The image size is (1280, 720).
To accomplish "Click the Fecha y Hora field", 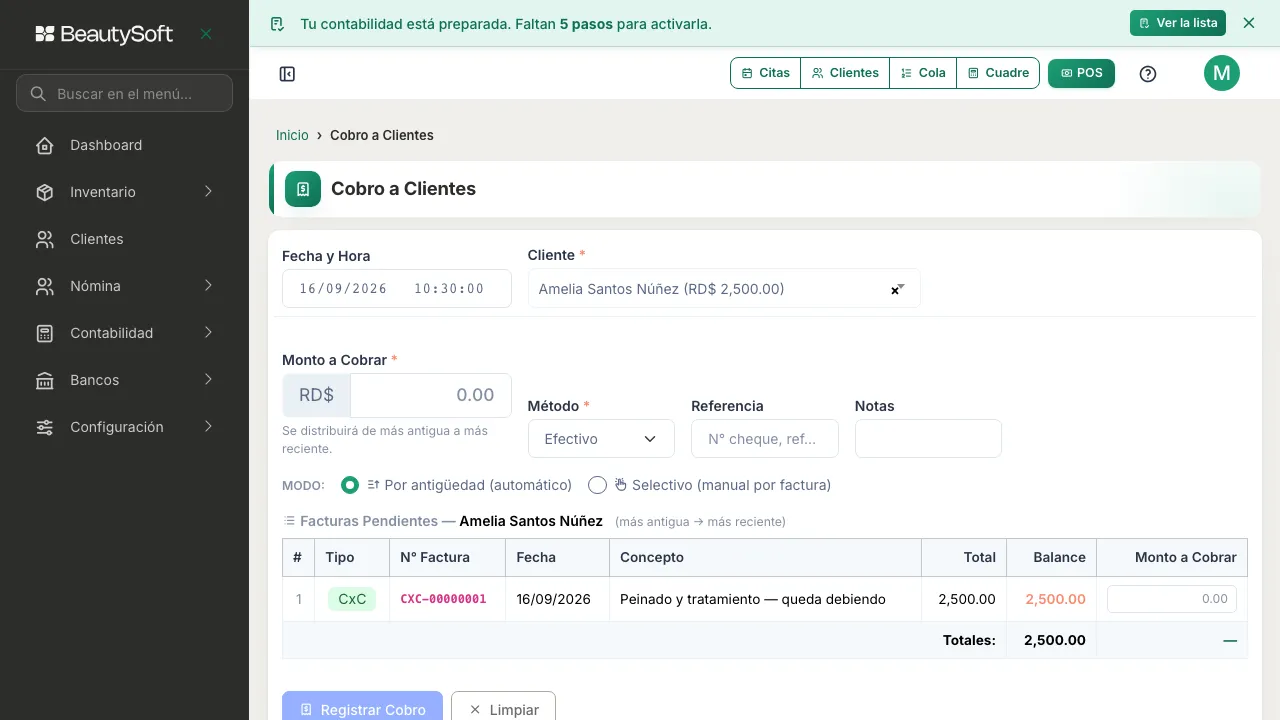I will tap(397, 288).
